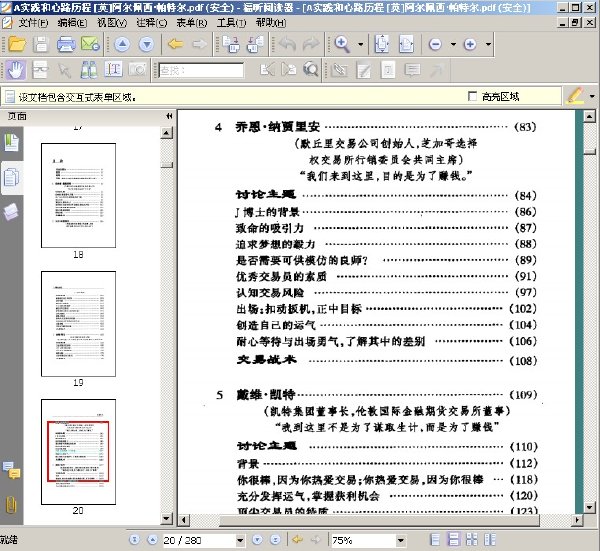
Task: Open dropdown next to zoom-in button
Action: click(488, 44)
